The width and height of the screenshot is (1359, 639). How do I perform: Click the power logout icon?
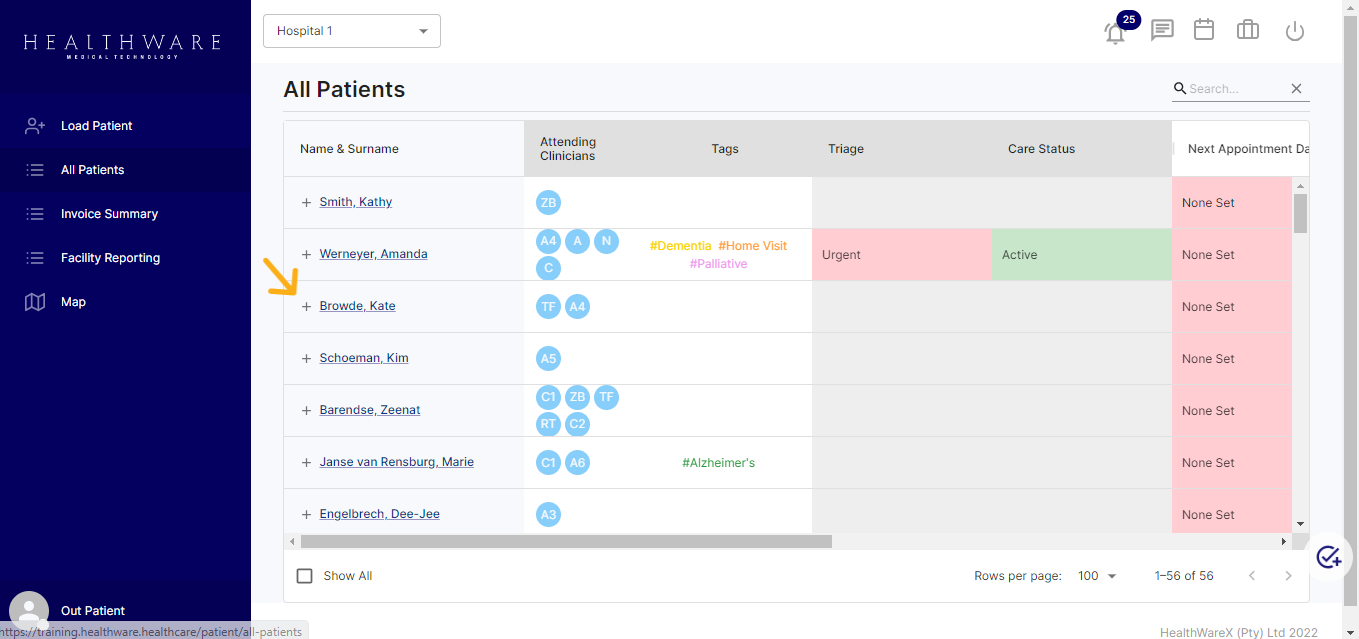pos(1295,31)
